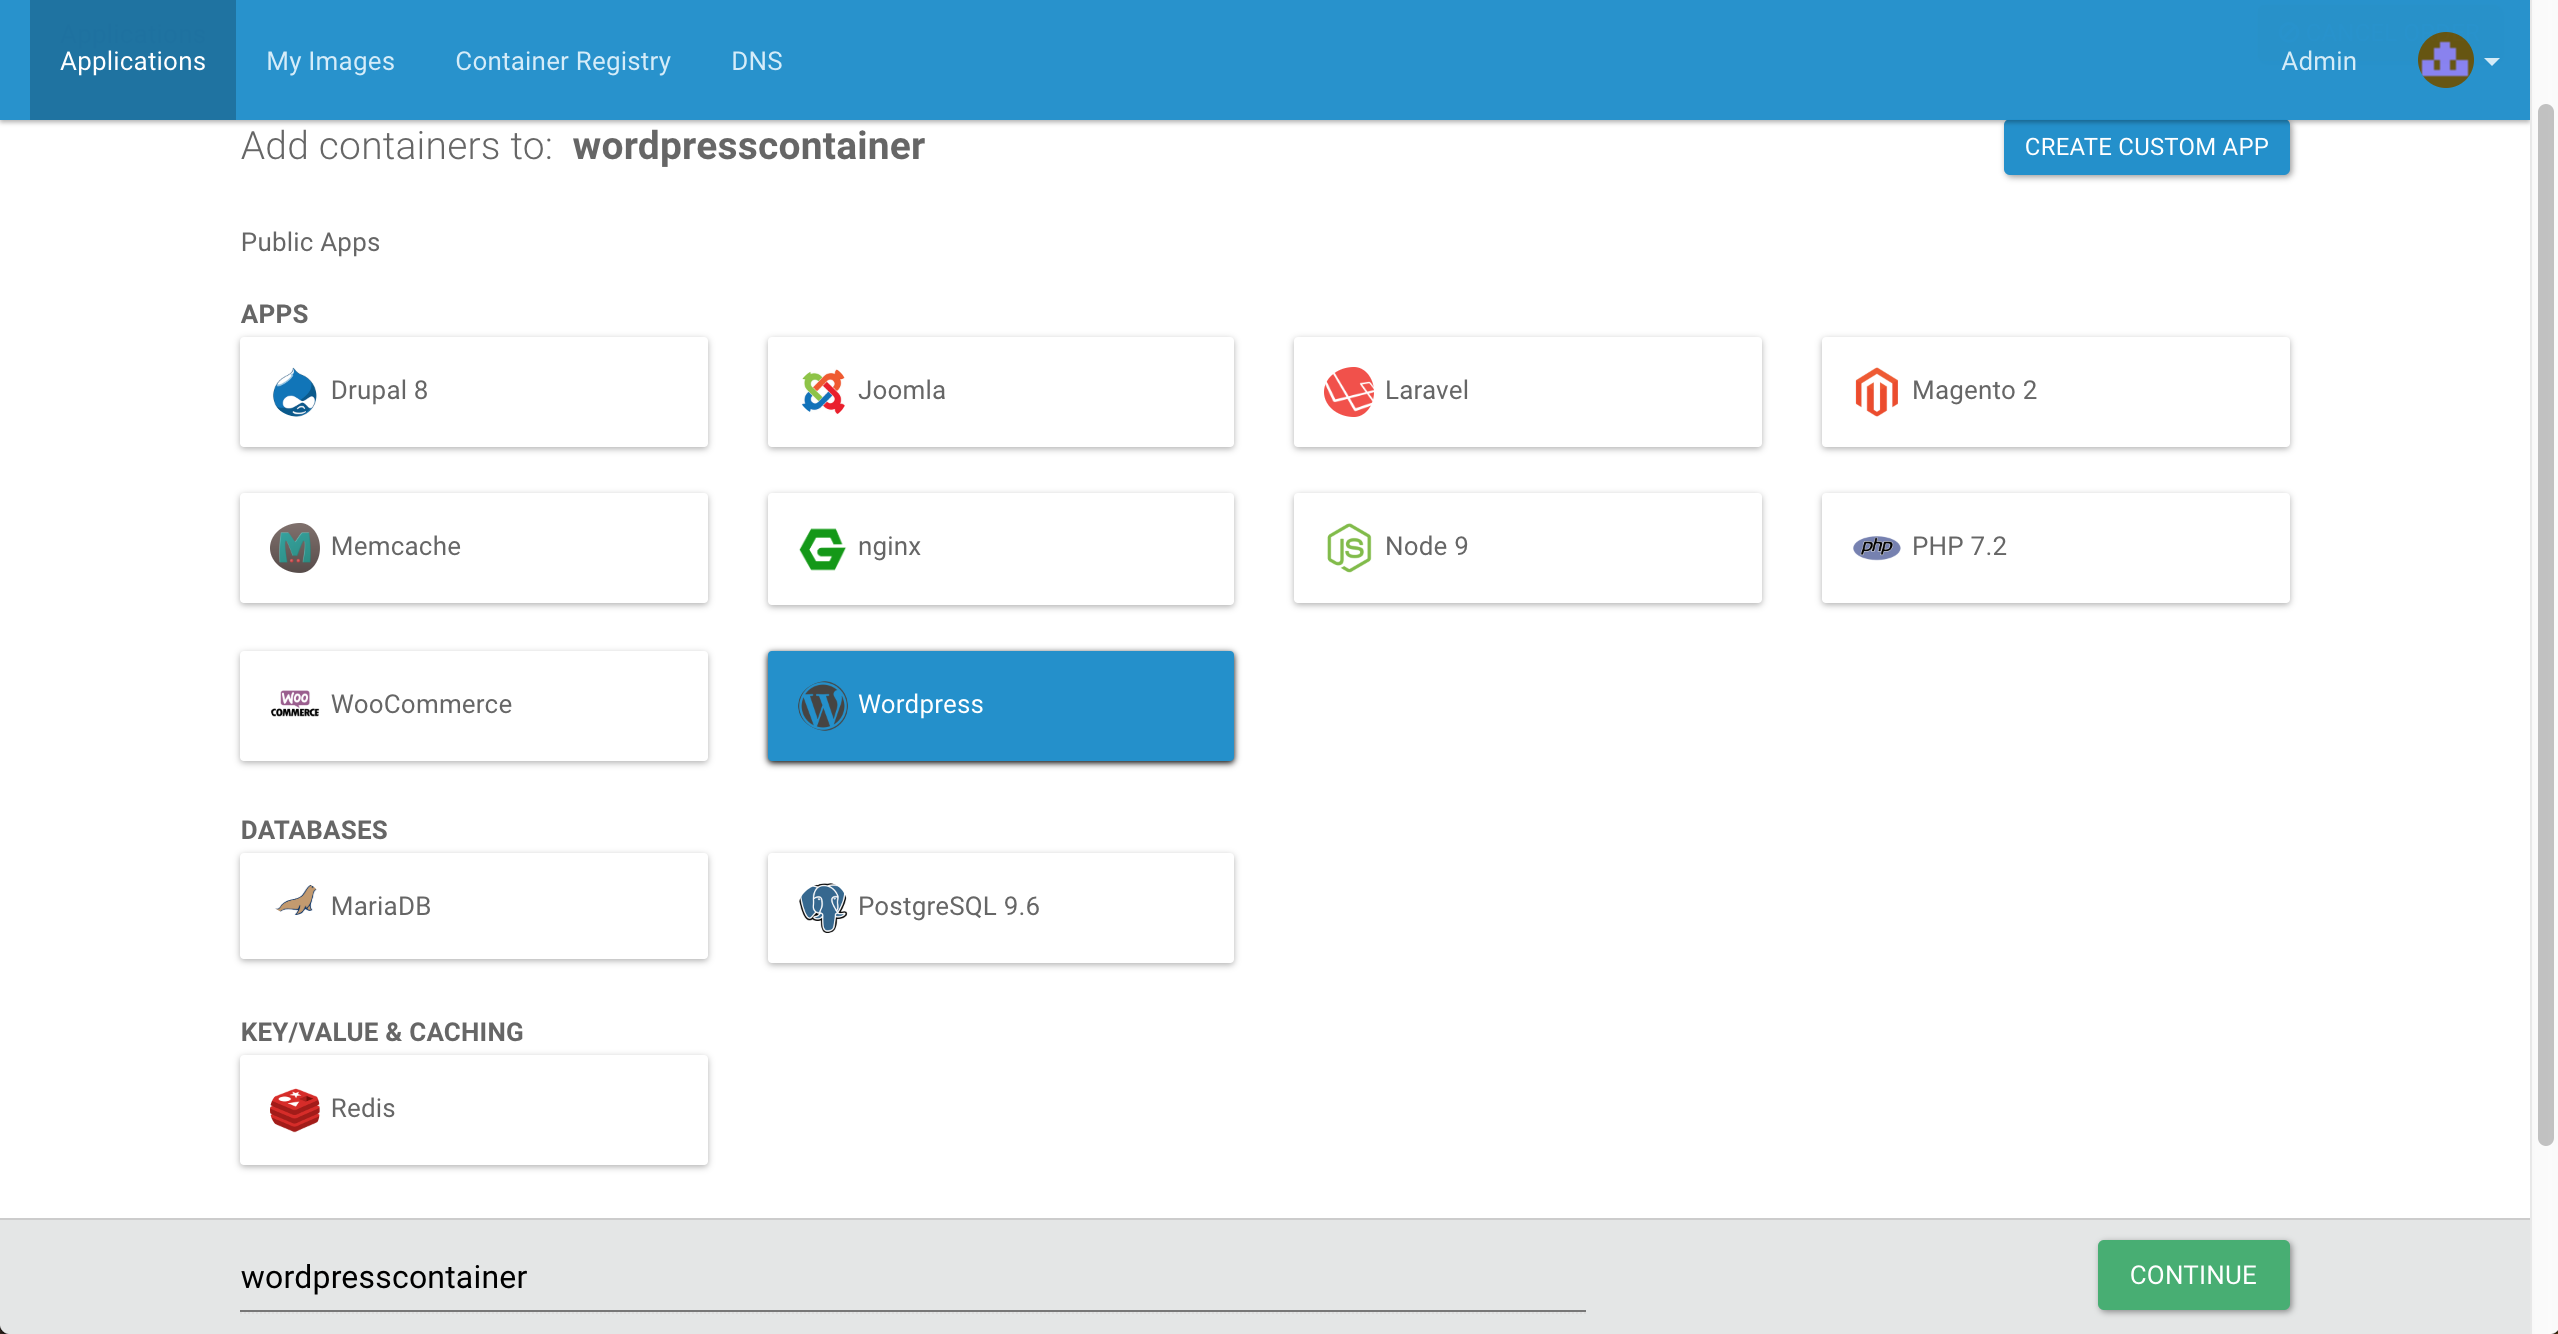Viewport: 2558px width, 1334px height.
Task: Select the Drupal 8 app label
Action: tap(379, 390)
